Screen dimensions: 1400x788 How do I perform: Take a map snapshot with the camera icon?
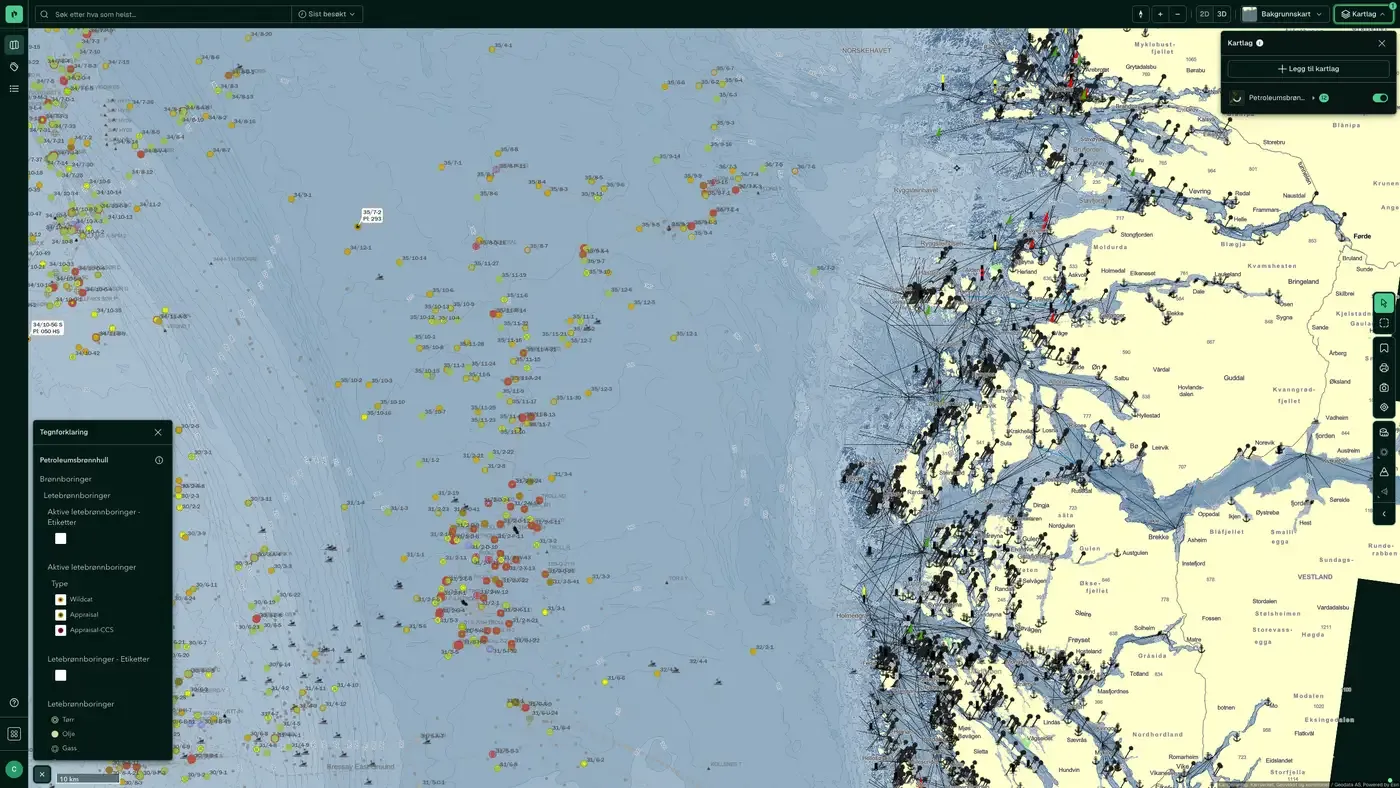coord(1384,388)
